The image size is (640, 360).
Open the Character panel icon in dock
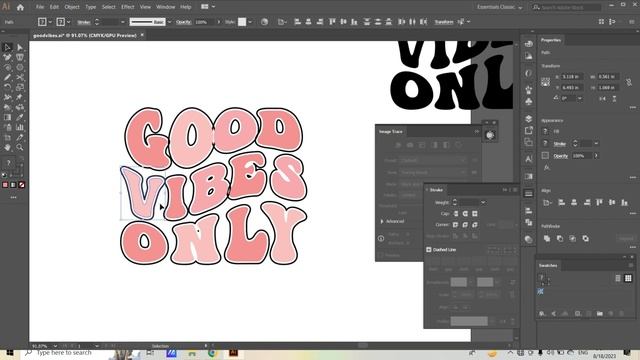click(x=529, y=159)
